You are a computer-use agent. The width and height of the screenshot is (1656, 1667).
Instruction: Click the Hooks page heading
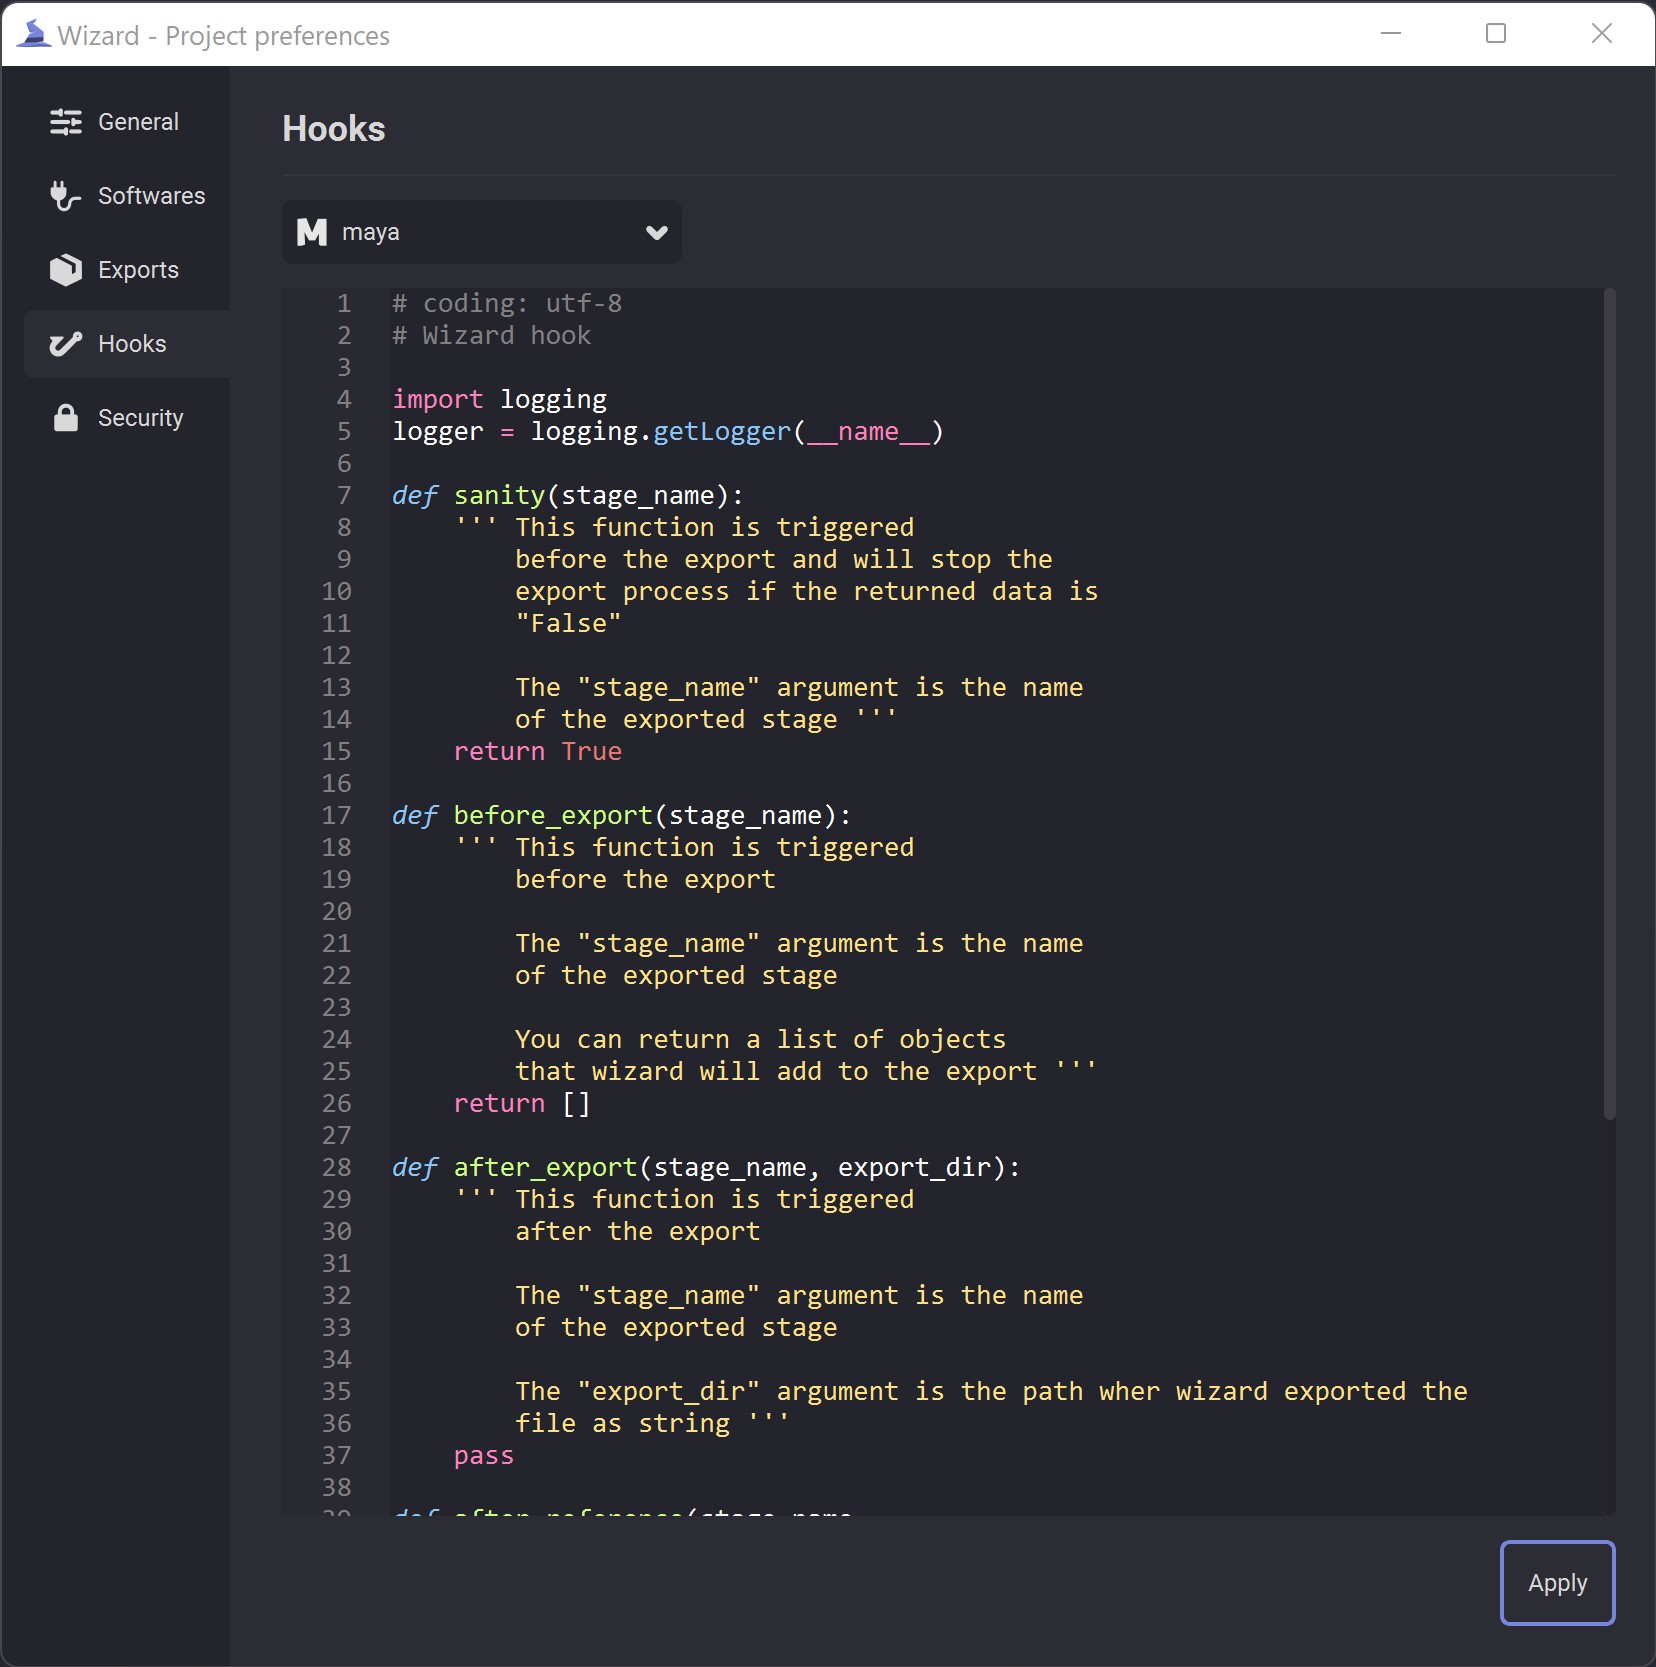[x=334, y=129]
